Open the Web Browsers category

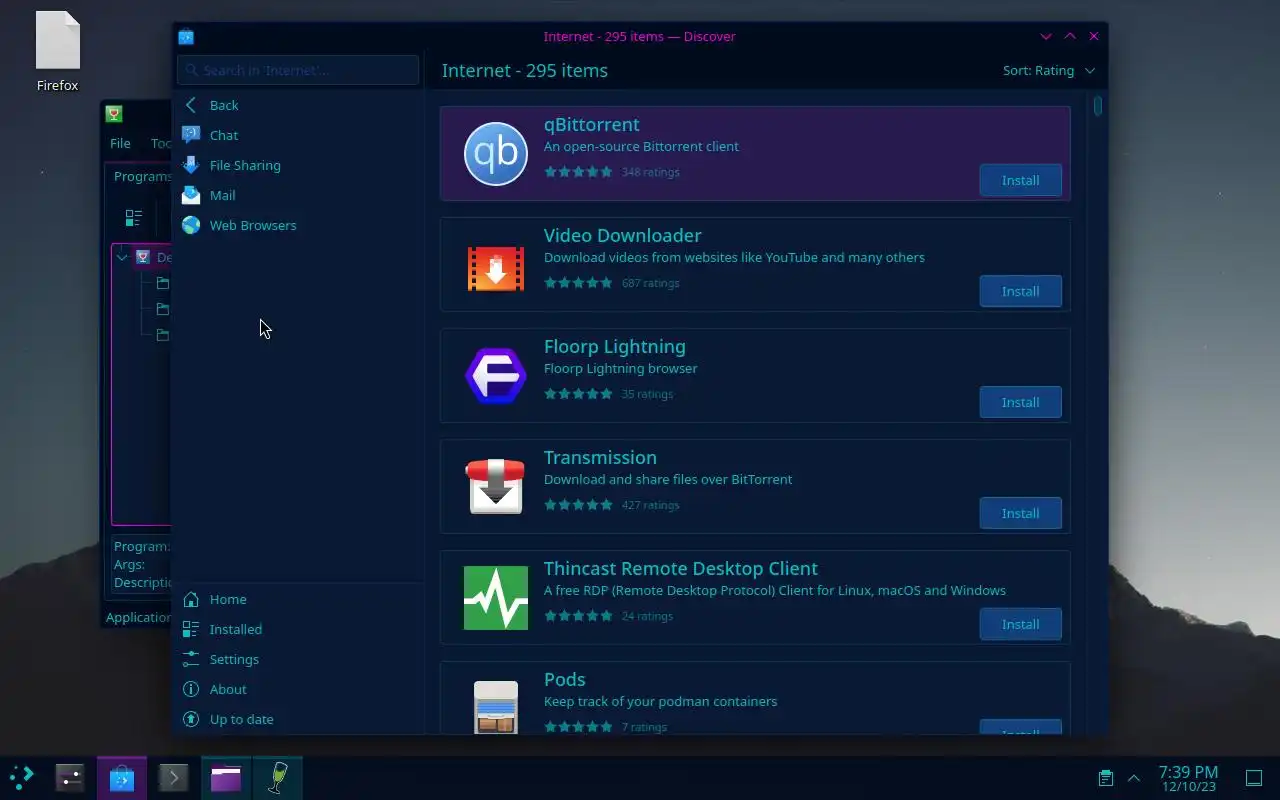pos(298,225)
